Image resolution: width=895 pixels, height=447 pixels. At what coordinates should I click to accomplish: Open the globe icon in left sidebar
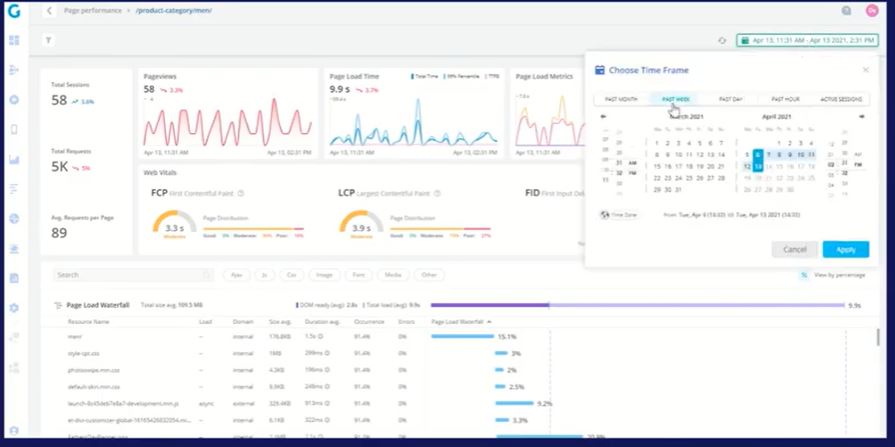[14, 219]
